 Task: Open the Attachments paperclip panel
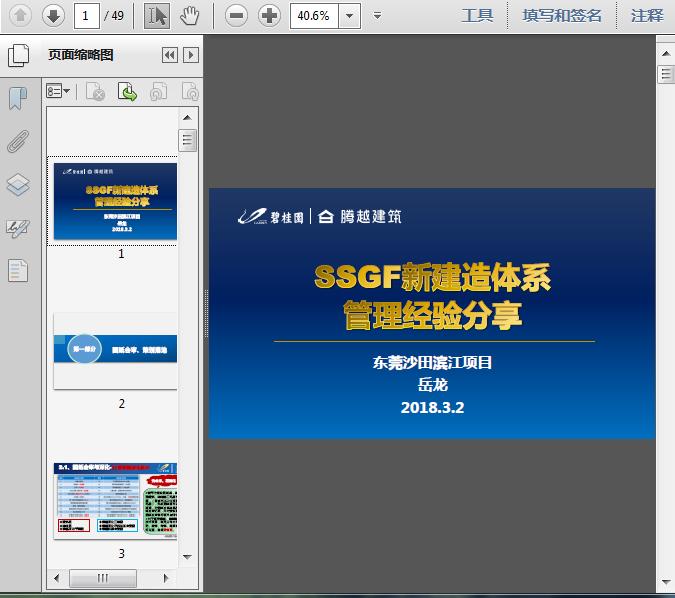click(x=18, y=141)
